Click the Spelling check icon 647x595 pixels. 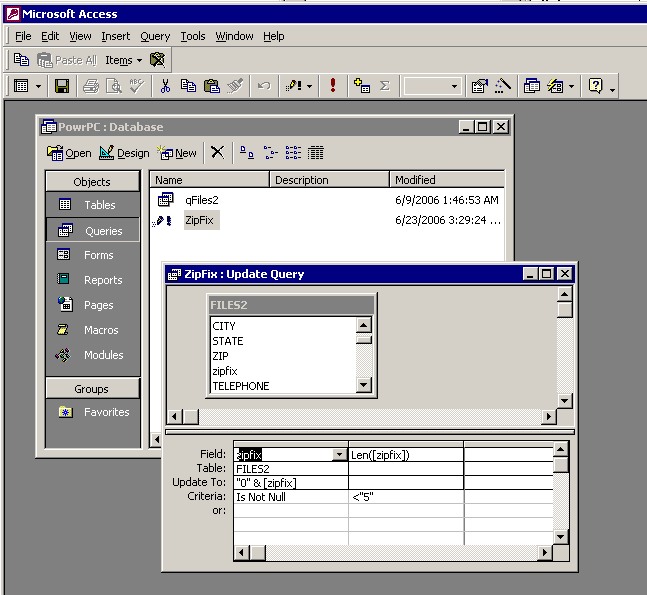137,86
